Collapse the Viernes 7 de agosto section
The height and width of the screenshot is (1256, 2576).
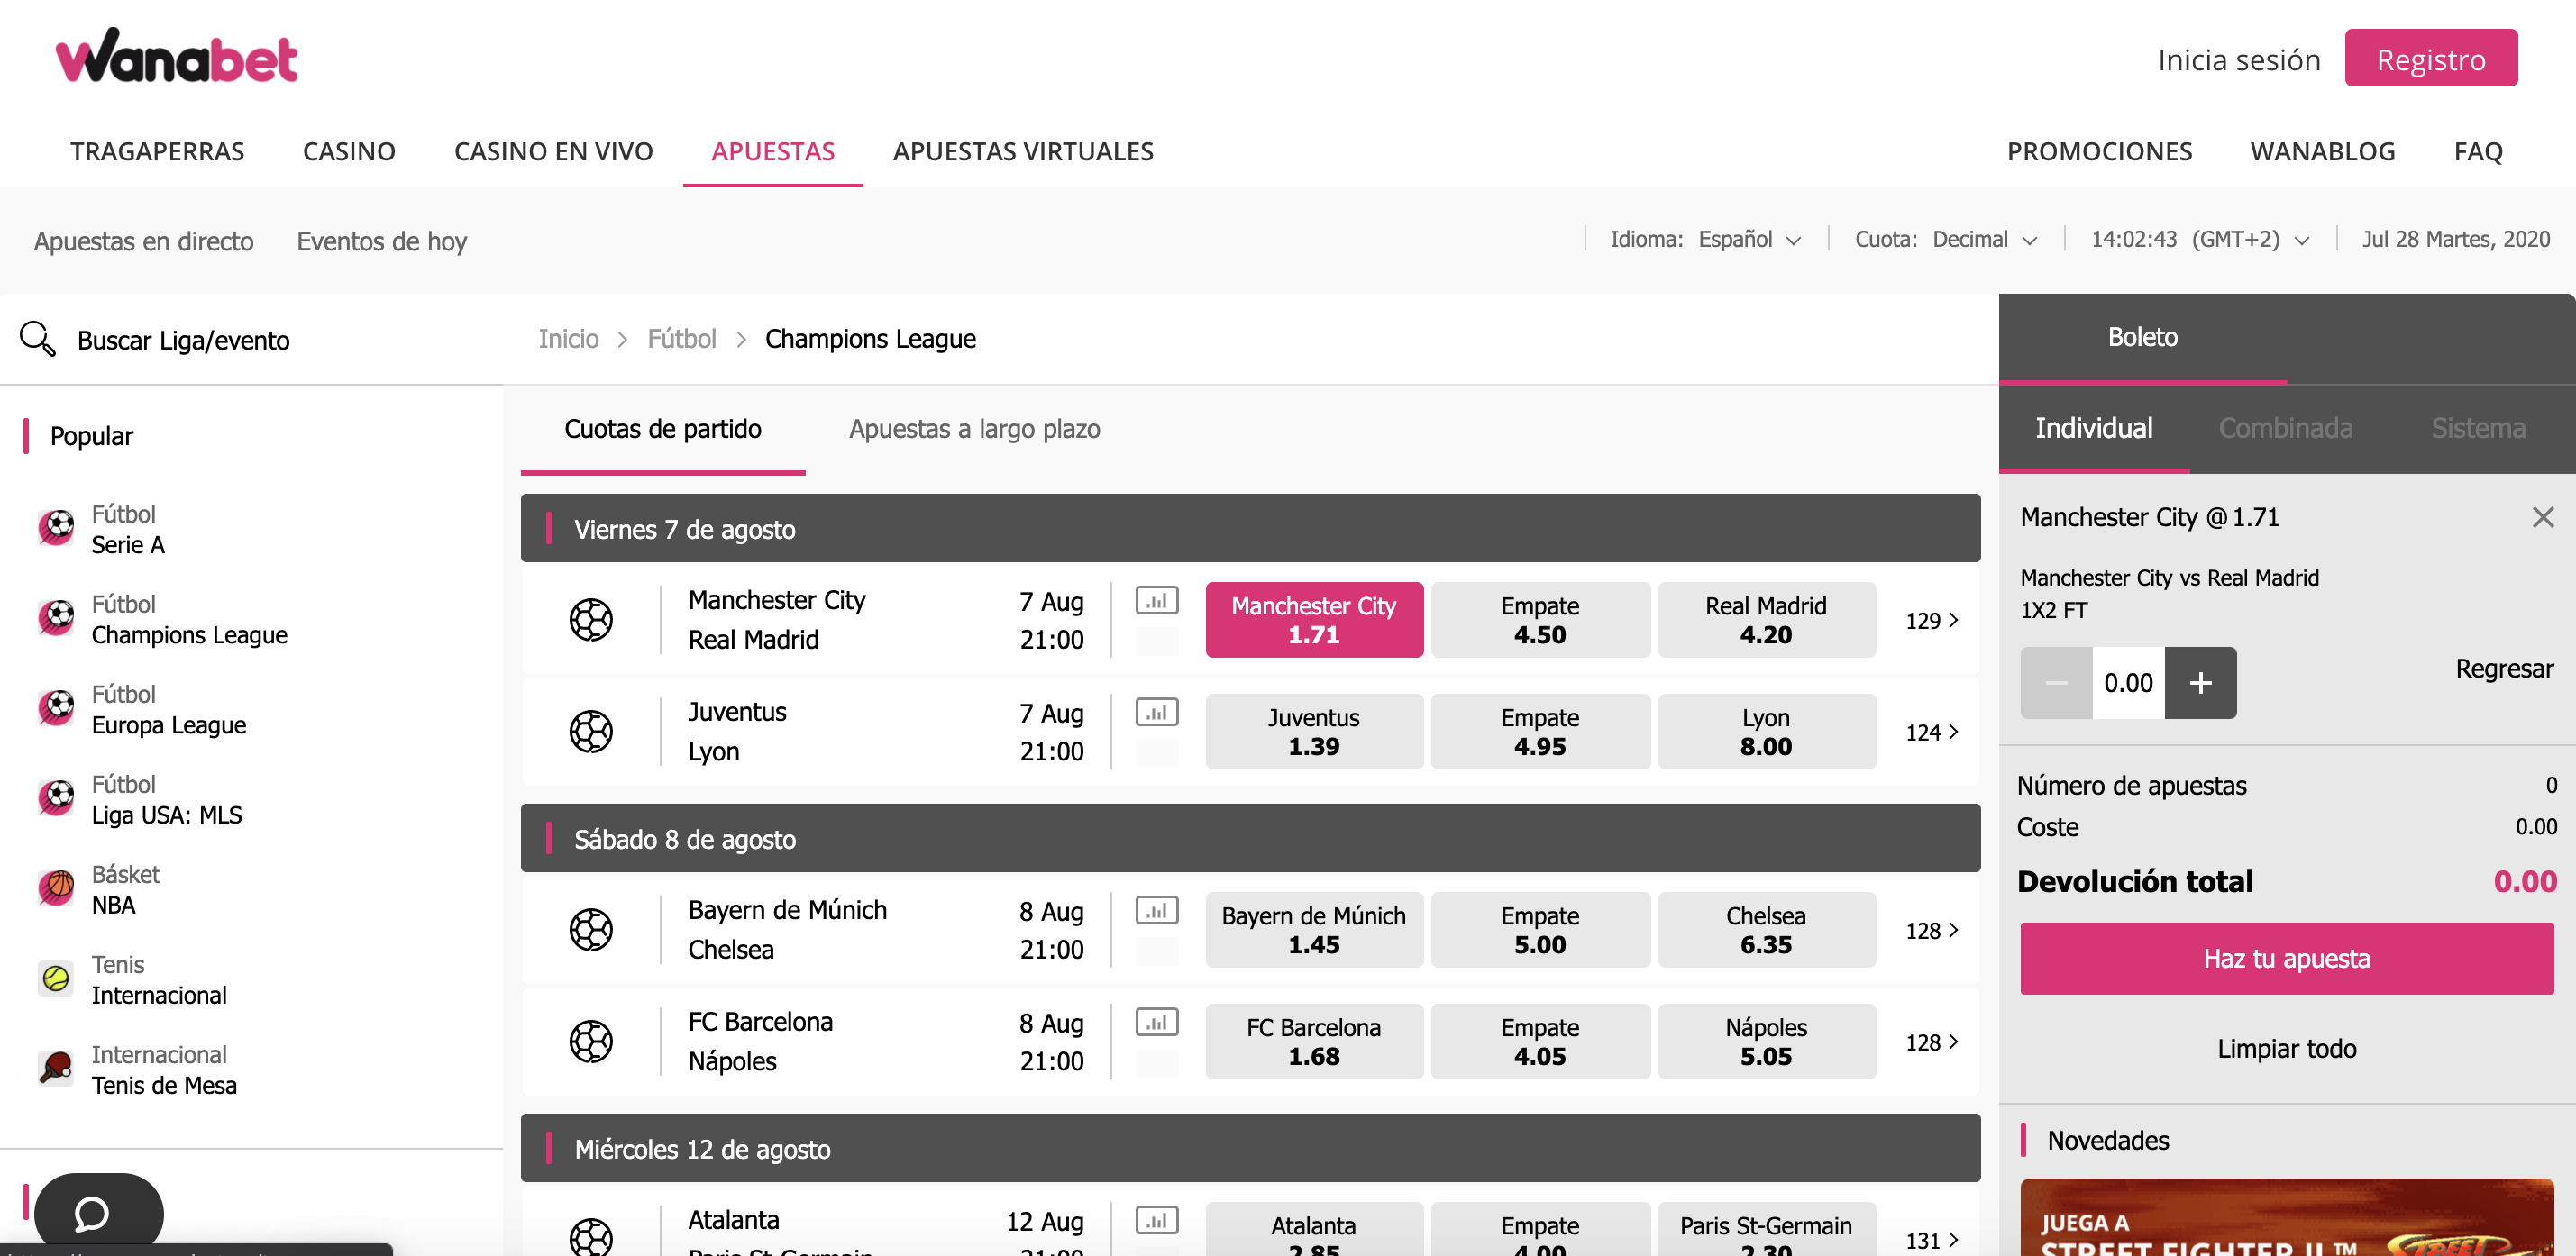1250,529
